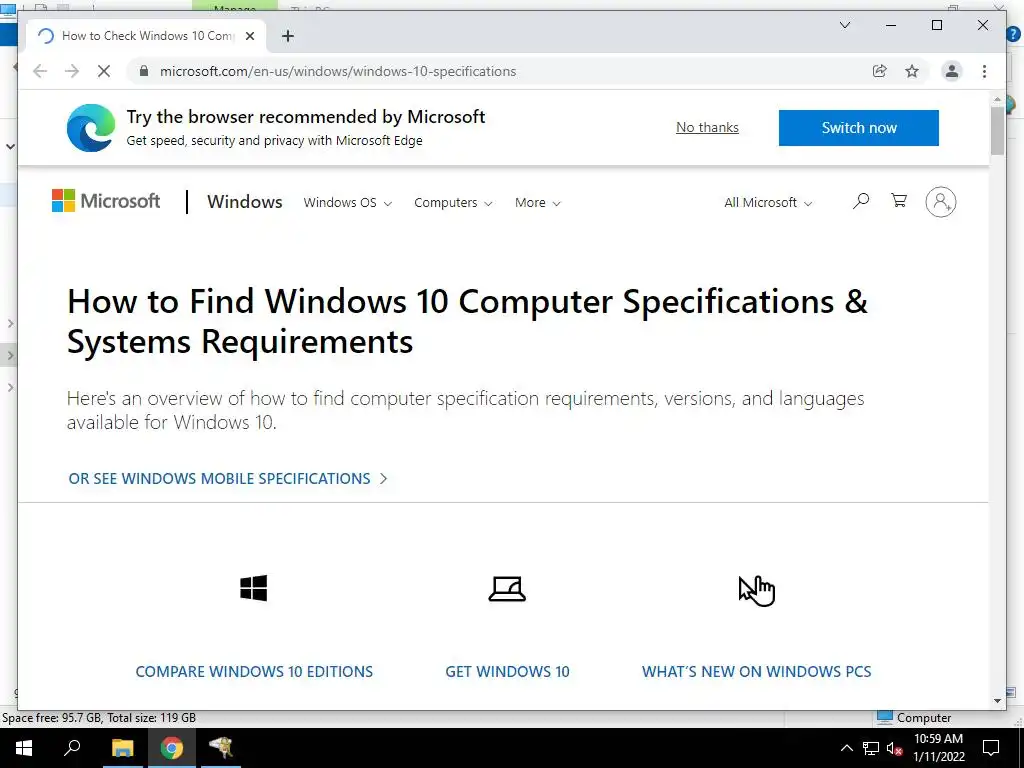The width and height of the screenshot is (1024, 768).
Task: Open What's New on Windows PCs link
Action: [756, 671]
